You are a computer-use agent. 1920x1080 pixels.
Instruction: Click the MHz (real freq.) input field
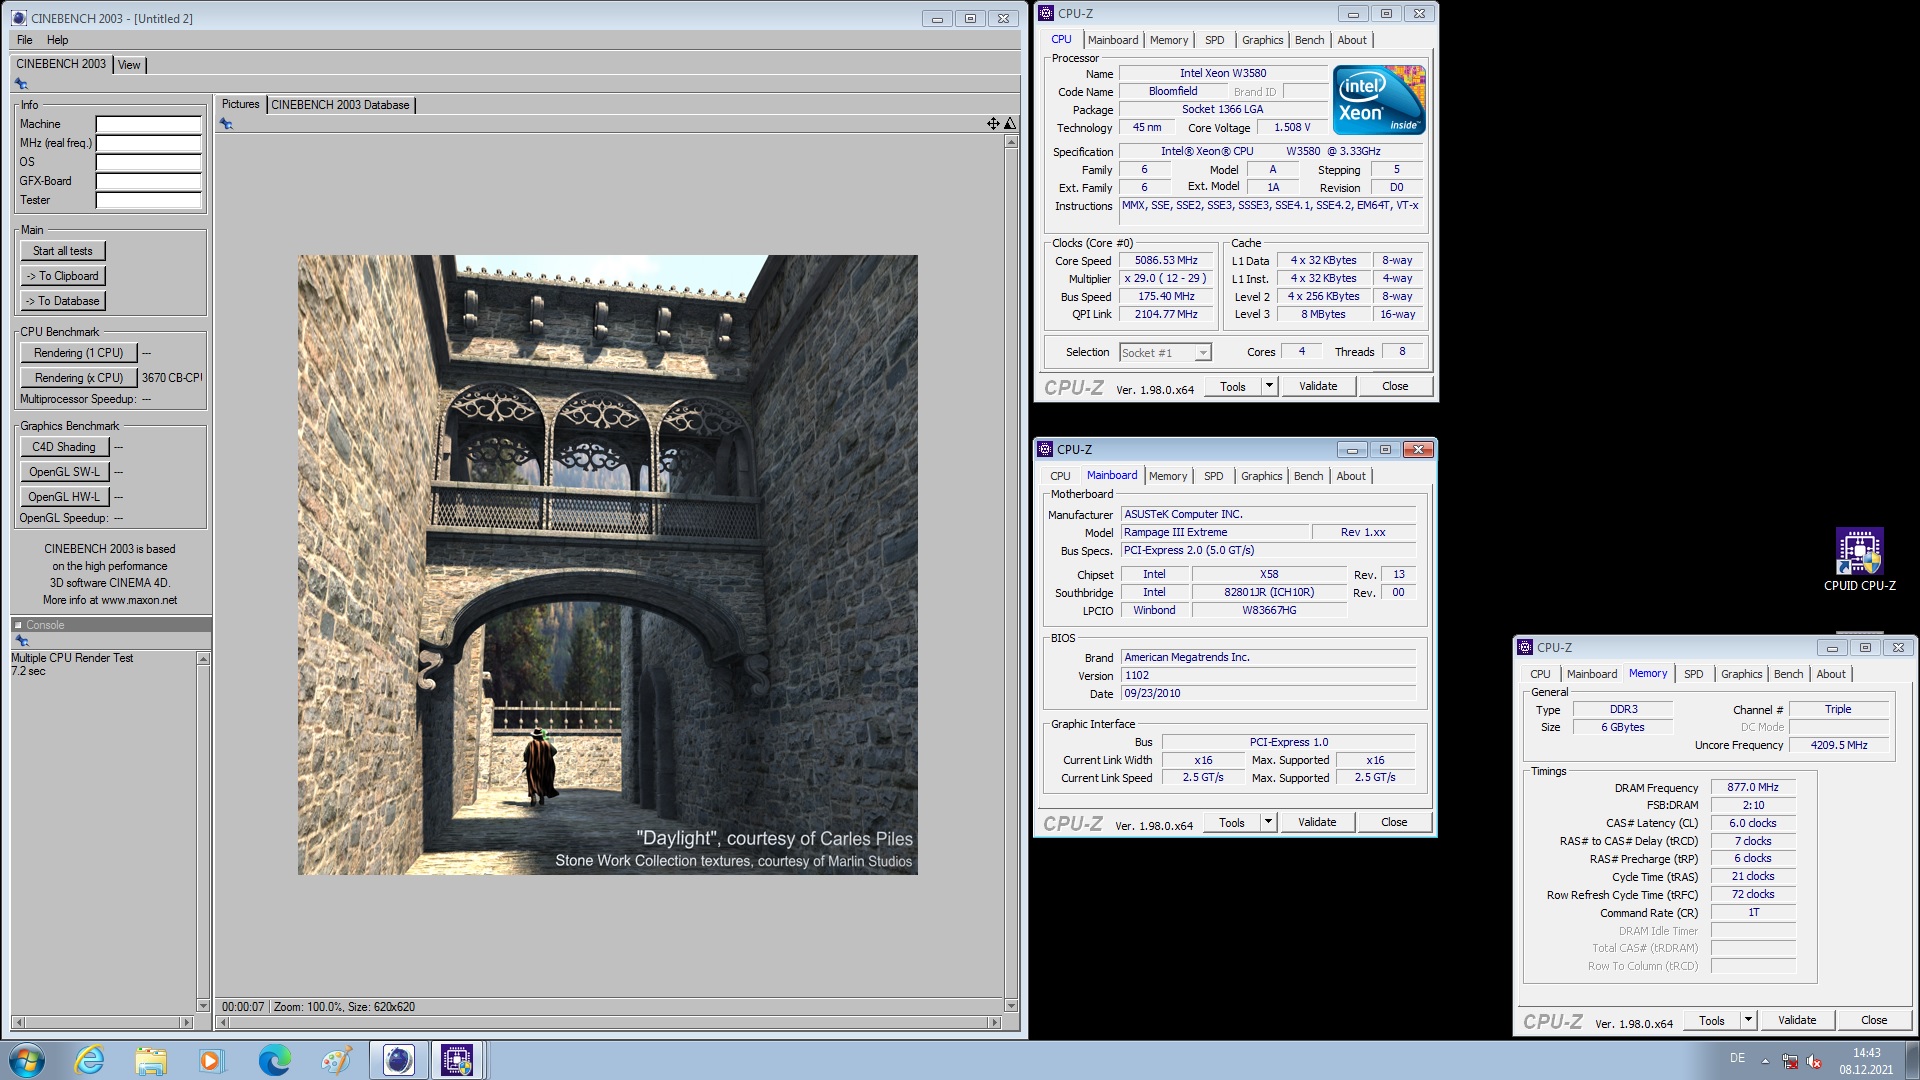(x=149, y=143)
